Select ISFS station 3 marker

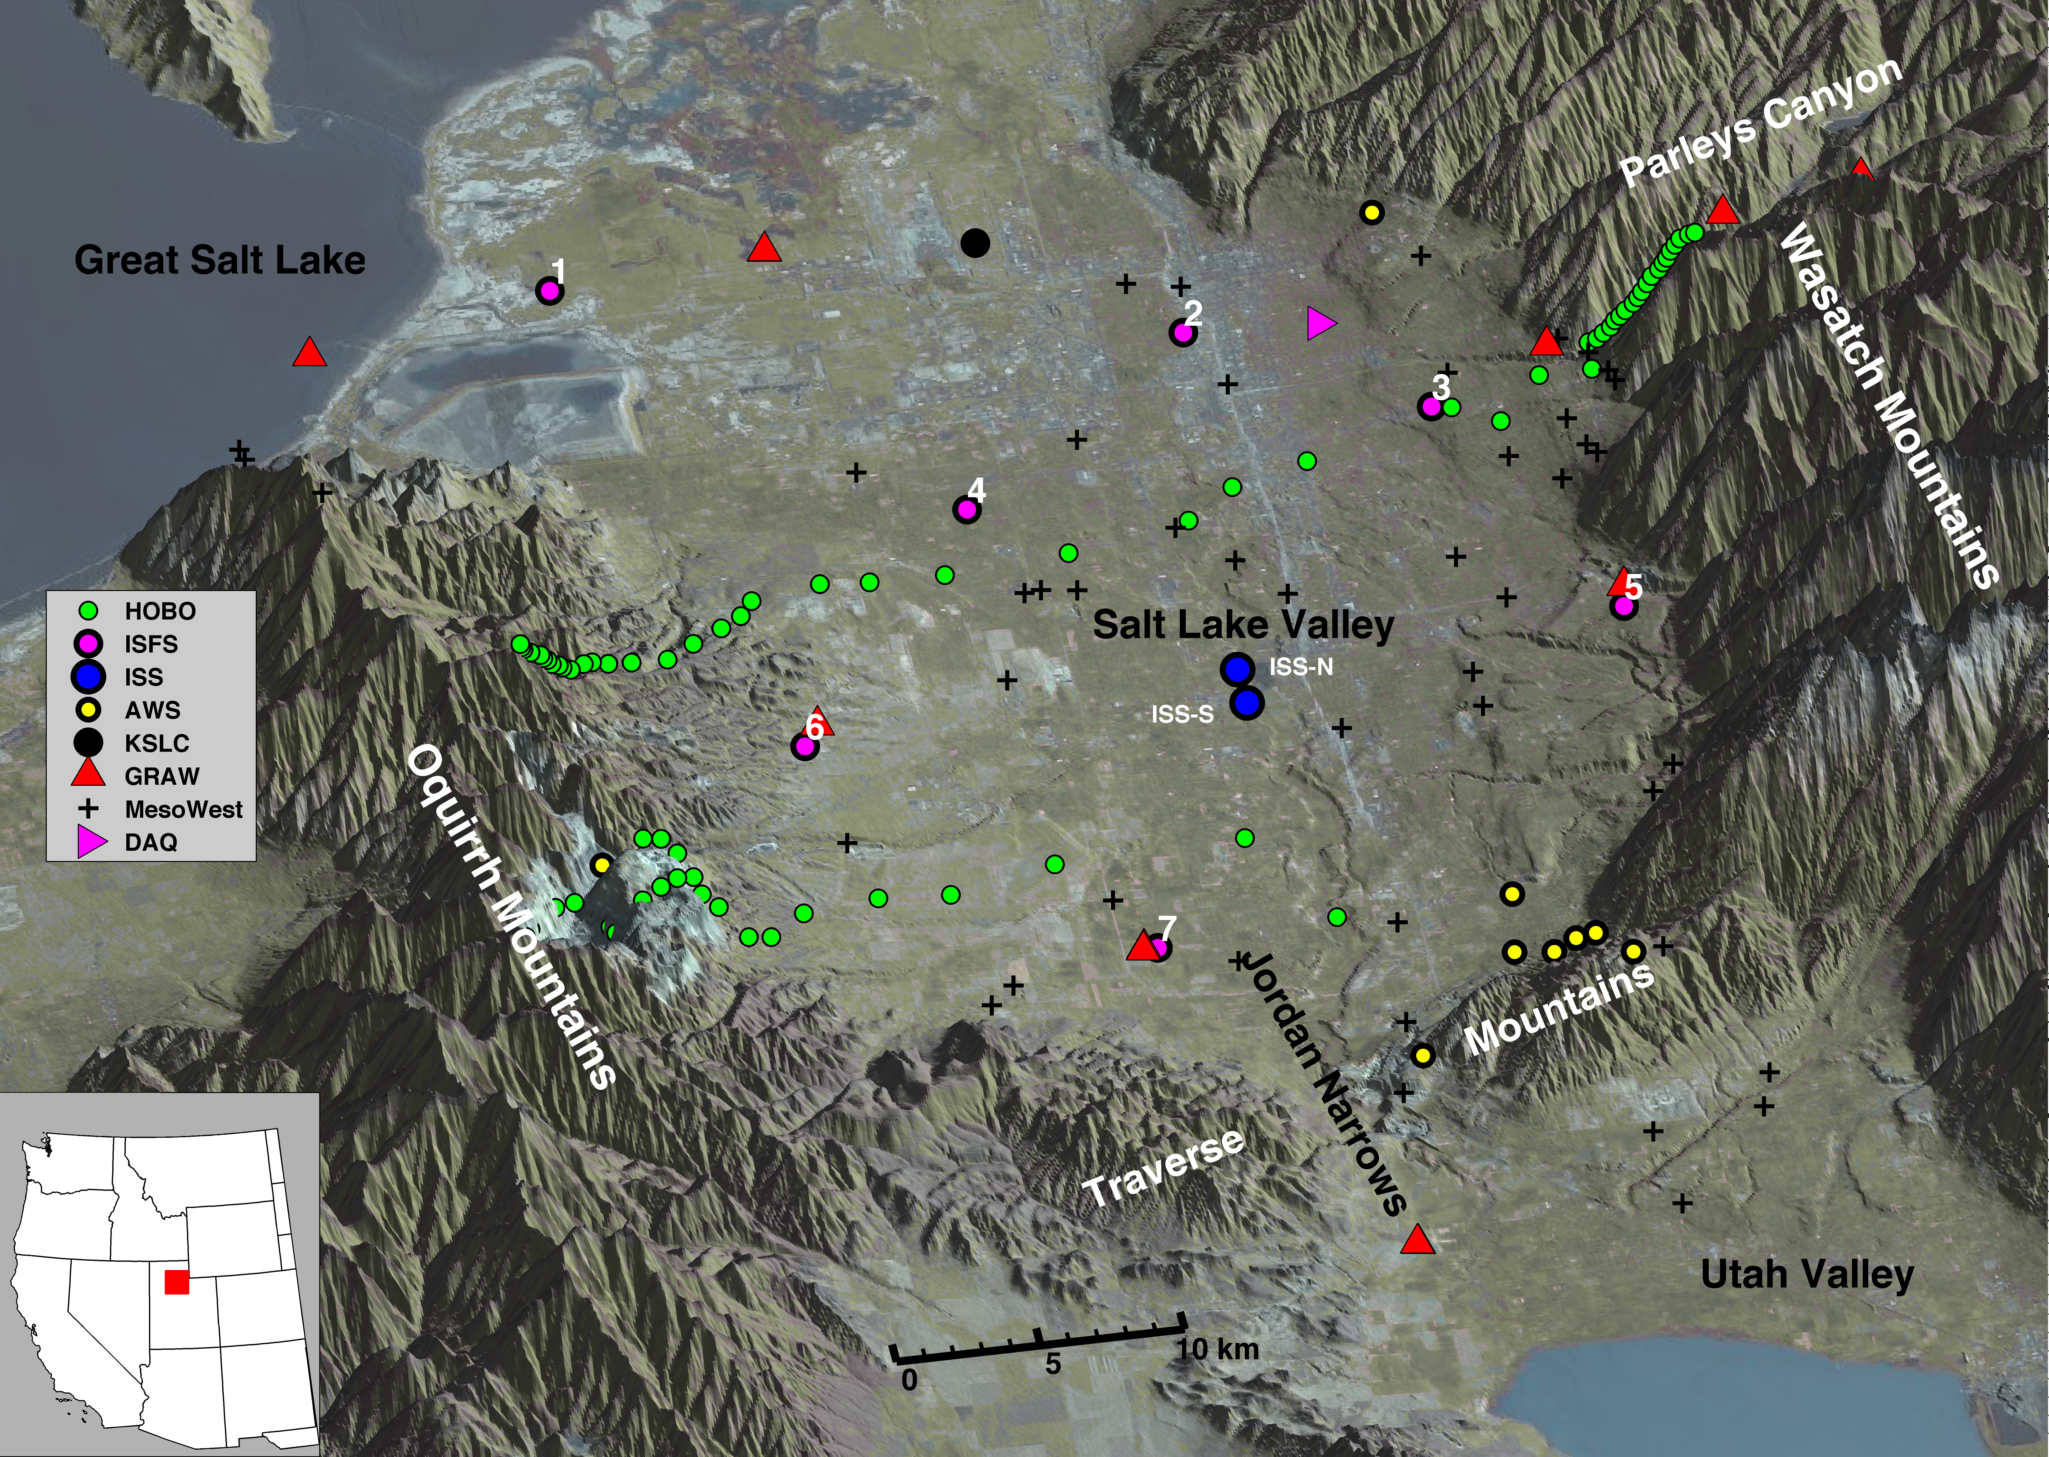[x=1431, y=407]
